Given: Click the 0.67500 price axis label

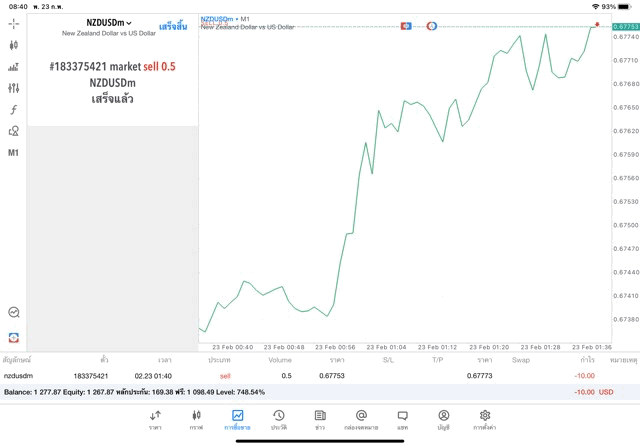Looking at the screenshot, I should tap(626, 225).
